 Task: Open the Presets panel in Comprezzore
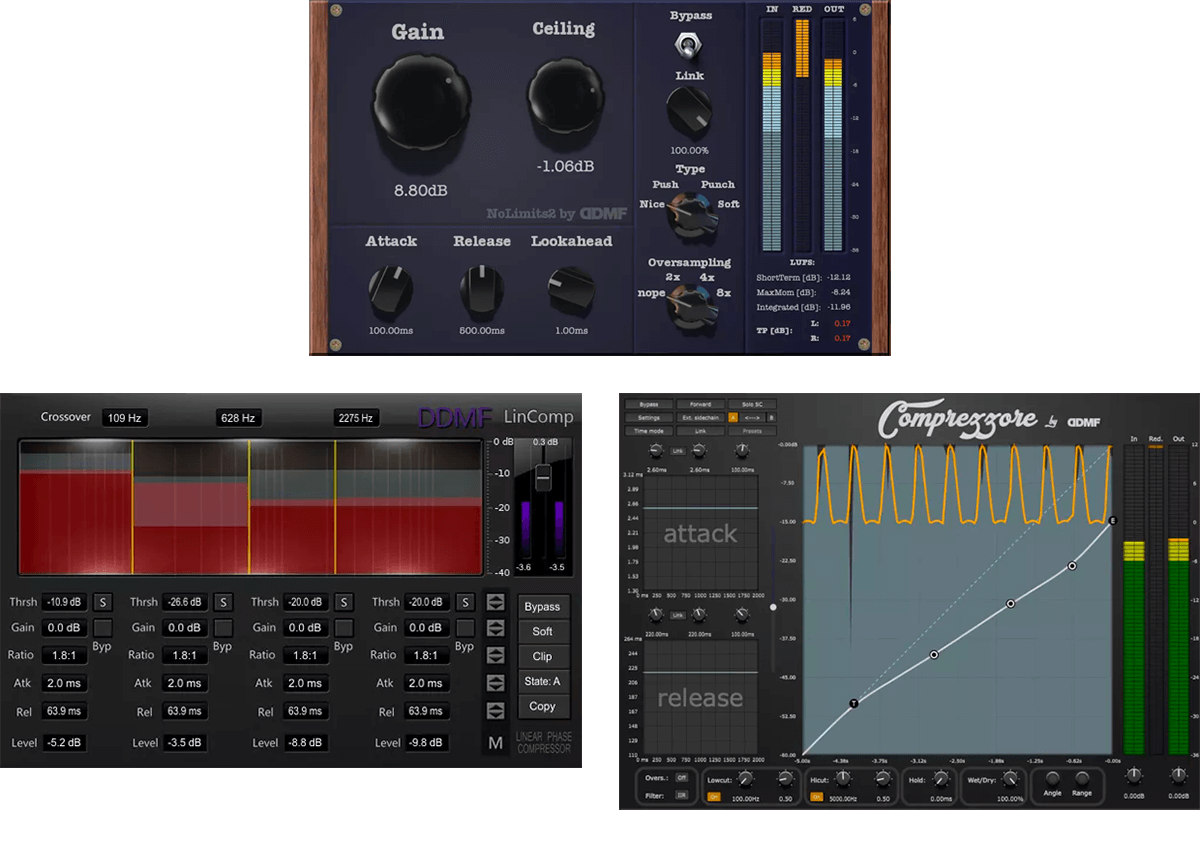(x=753, y=430)
